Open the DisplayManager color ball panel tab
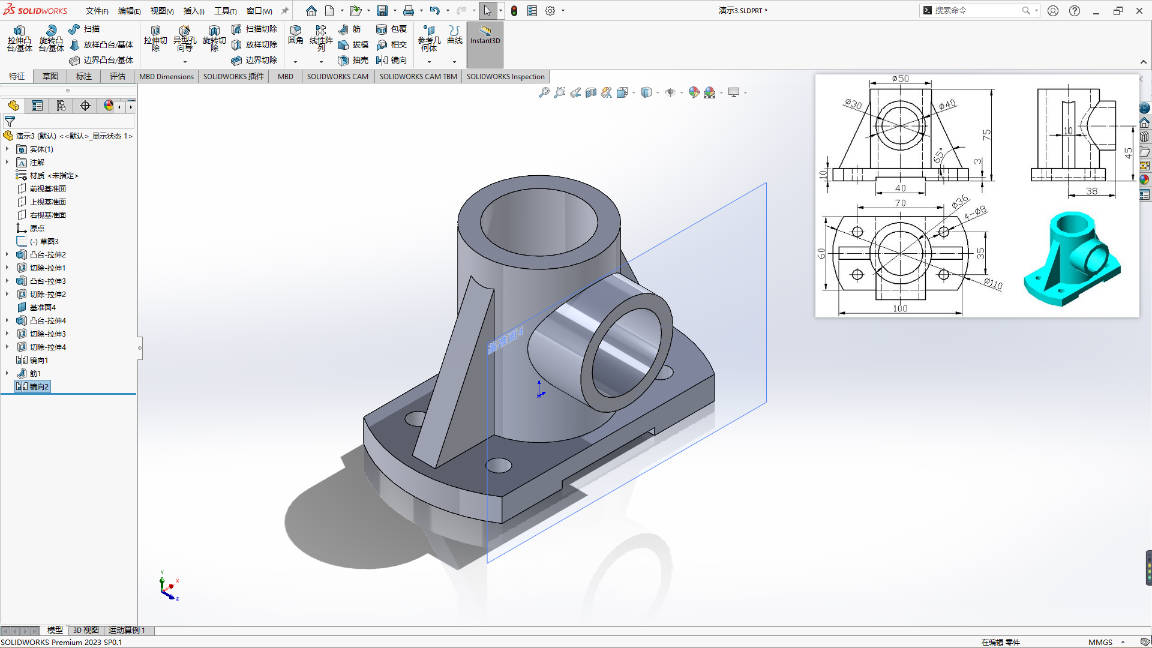Screen dimensions: 1152x648 pyautogui.click(x=109, y=106)
